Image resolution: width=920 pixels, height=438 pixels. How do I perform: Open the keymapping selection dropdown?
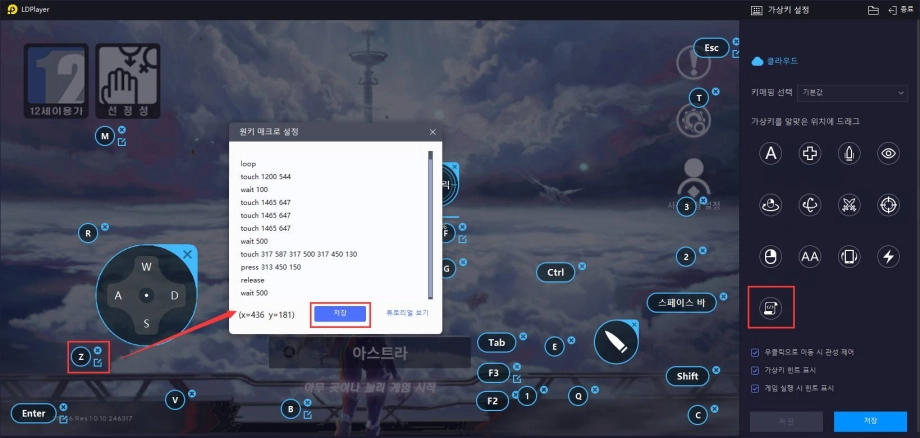coord(852,92)
